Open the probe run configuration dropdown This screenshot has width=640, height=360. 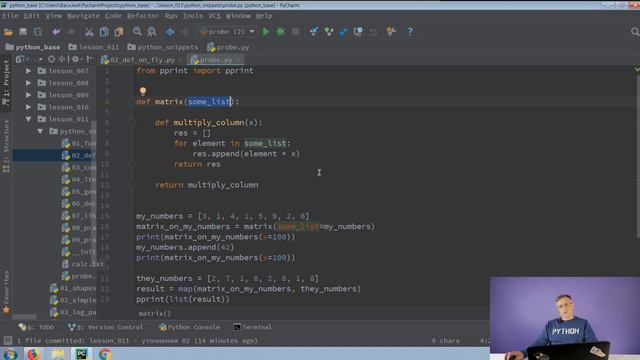[x=227, y=32]
